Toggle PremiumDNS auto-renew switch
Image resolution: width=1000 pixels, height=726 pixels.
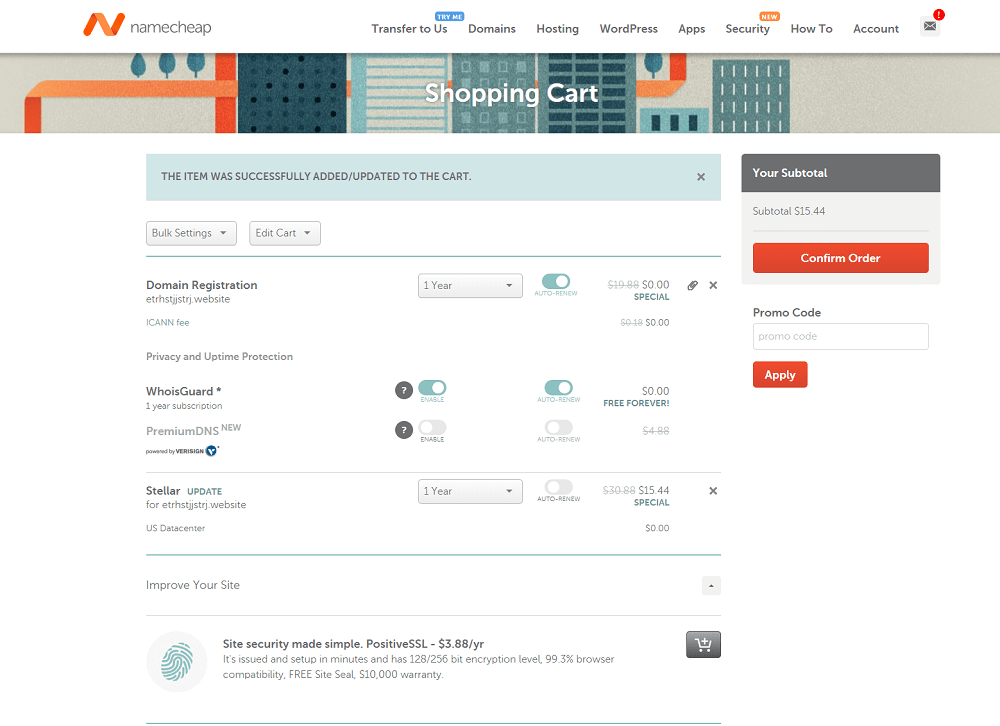pos(559,427)
